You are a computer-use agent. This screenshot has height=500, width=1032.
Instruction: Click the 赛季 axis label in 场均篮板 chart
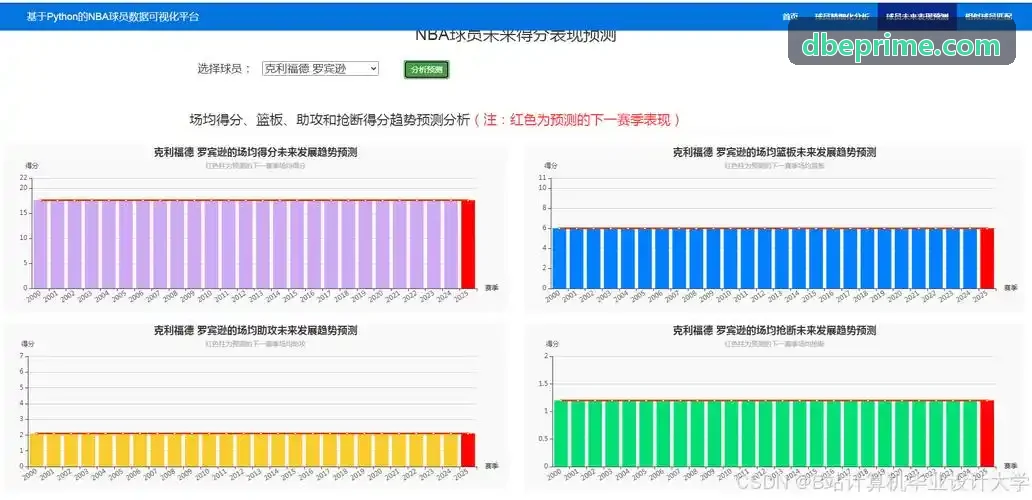1010,288
